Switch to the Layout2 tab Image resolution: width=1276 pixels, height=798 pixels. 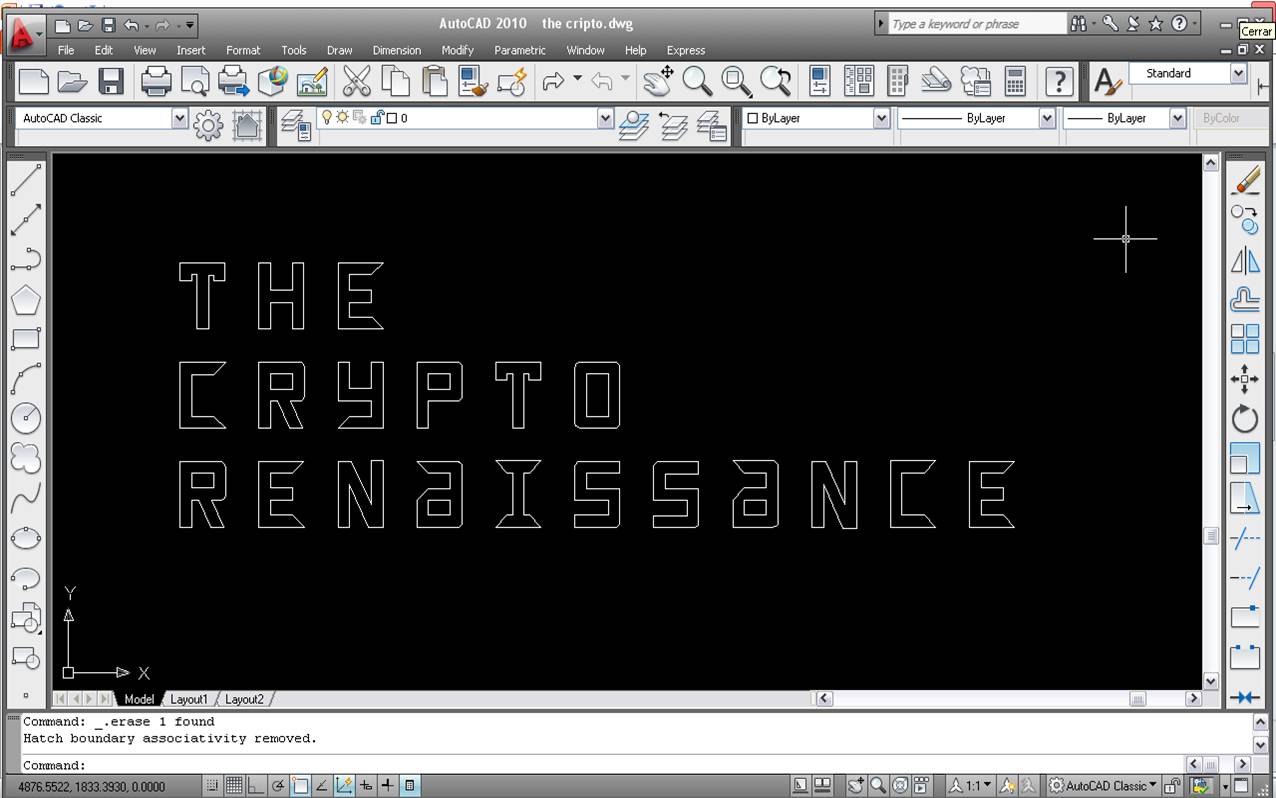tap(244, 699)
